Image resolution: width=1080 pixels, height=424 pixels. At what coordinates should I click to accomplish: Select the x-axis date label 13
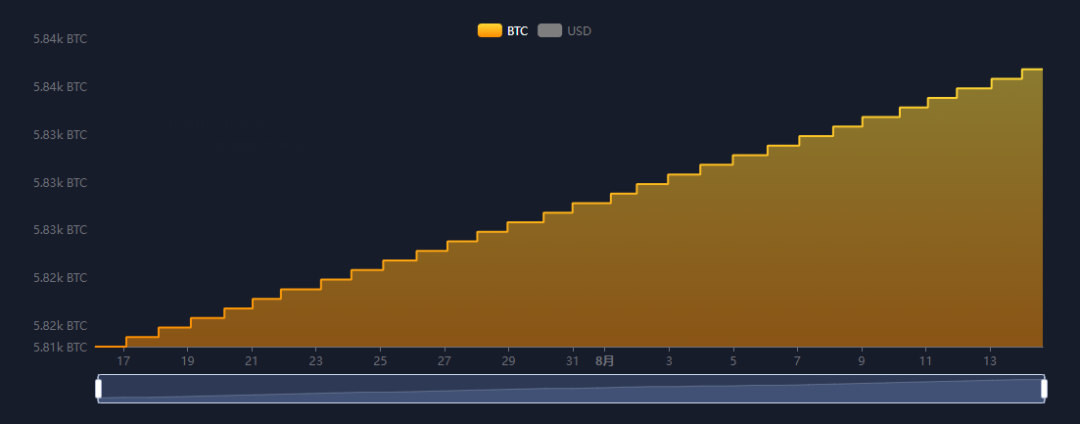pyautogui.click(x=990, y=361)
